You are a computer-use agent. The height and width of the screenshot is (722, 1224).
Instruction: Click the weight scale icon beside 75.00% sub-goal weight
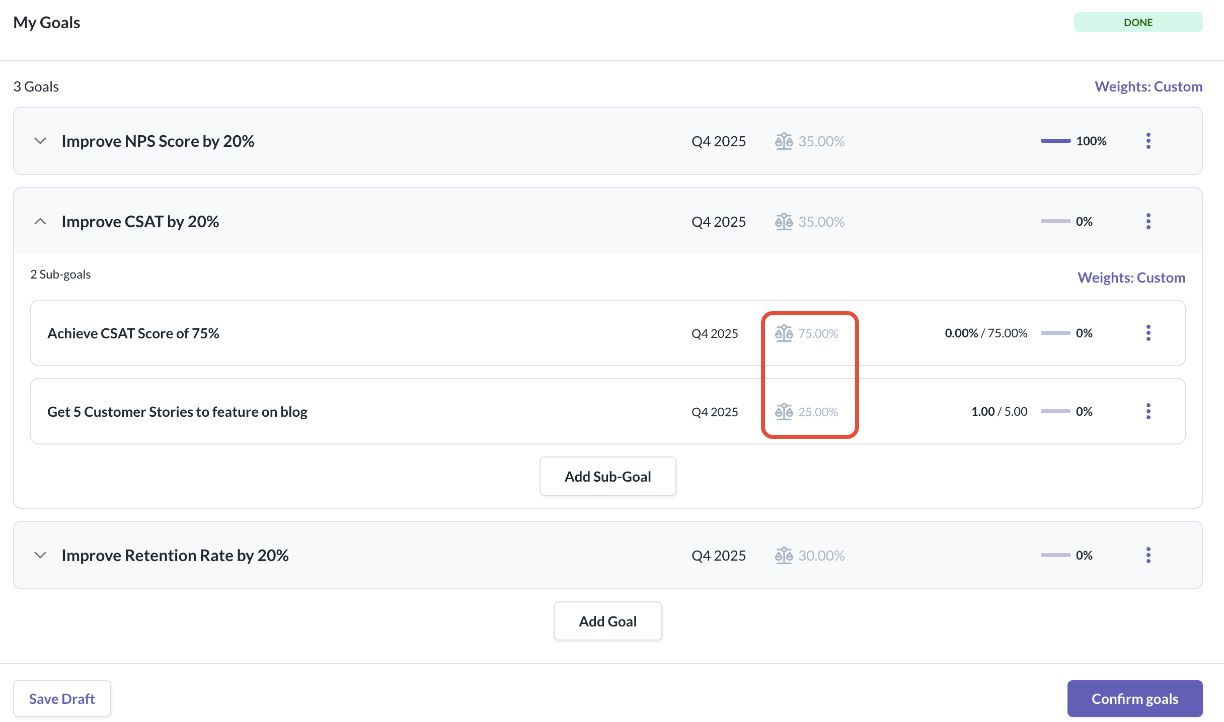pyautogui.click(x=784, y=333)
